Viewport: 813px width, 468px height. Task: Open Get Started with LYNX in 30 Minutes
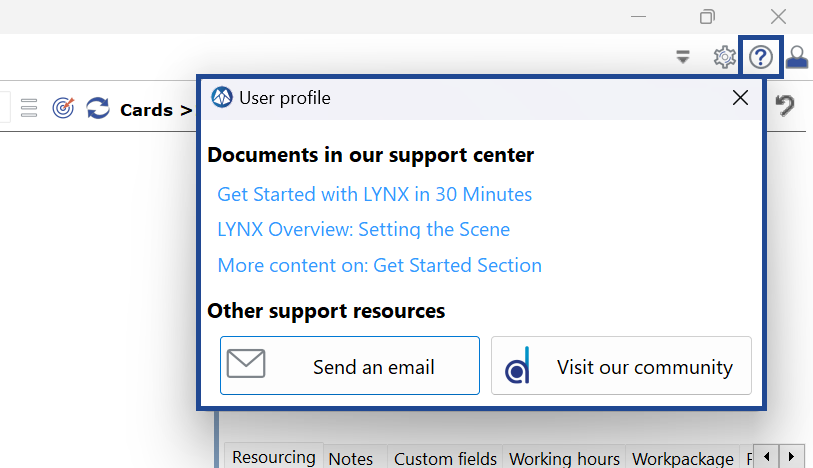374,194
